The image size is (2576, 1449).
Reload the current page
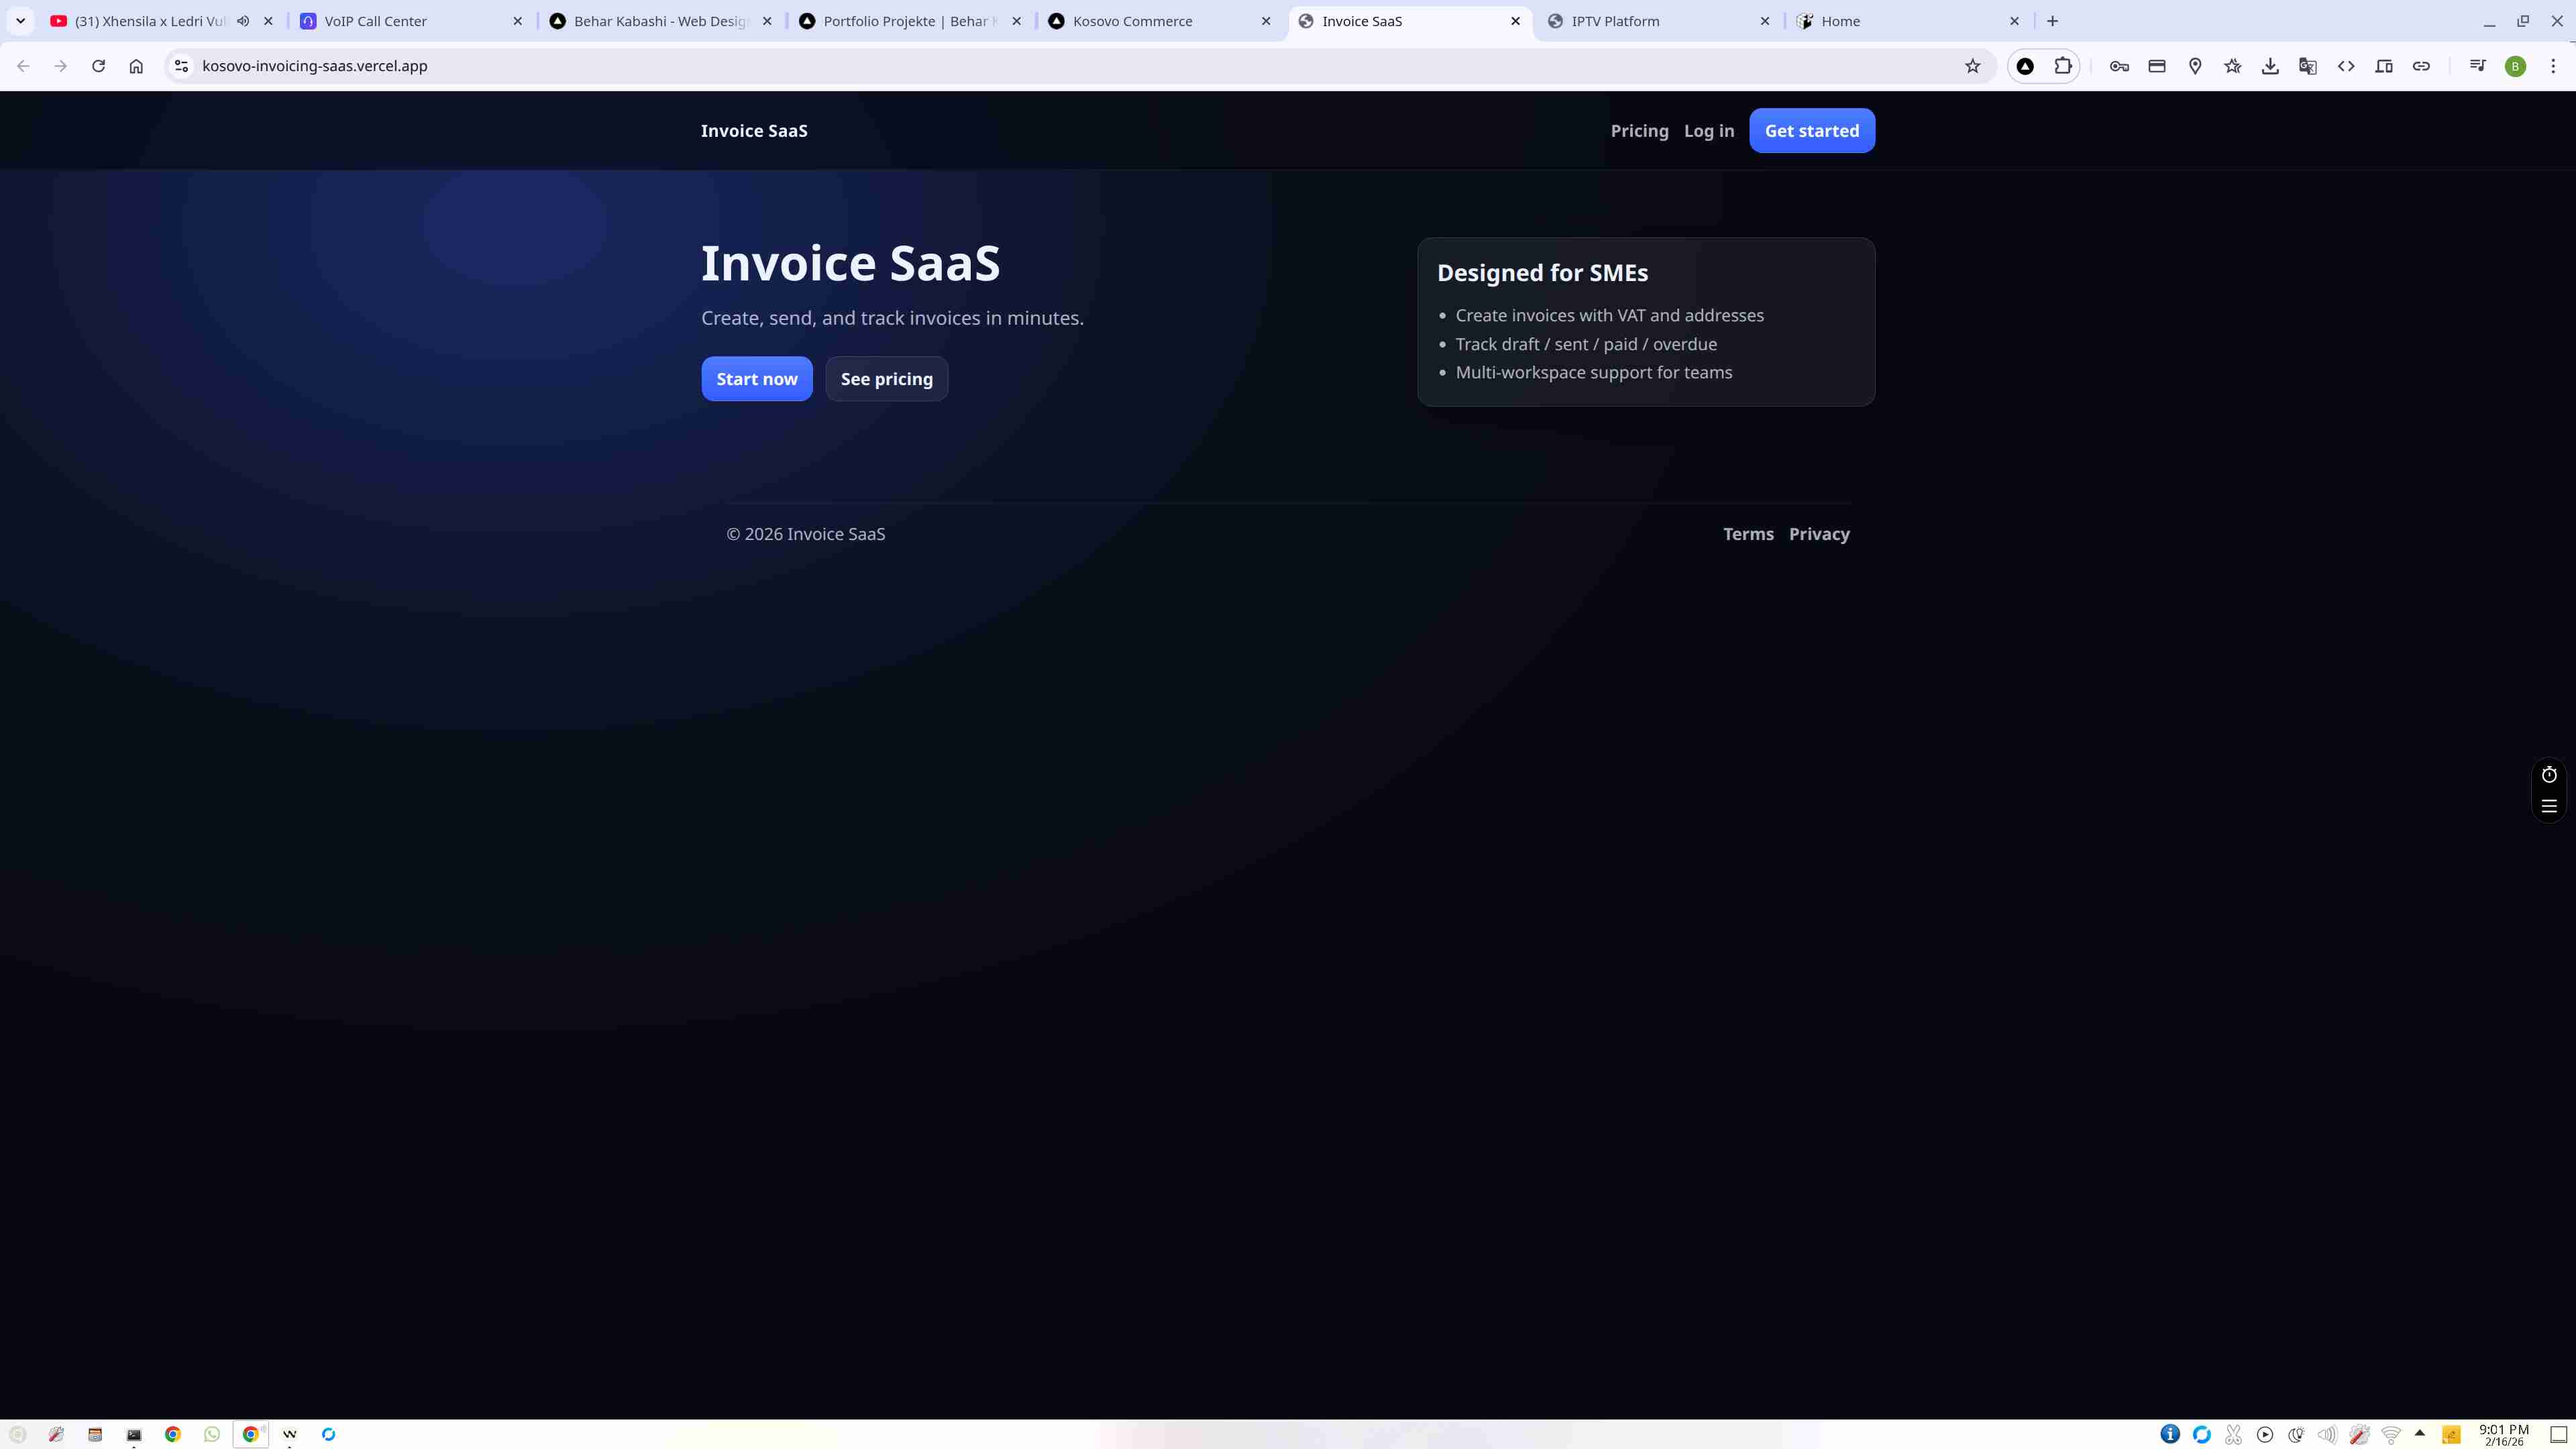click(x=98, y=66)
